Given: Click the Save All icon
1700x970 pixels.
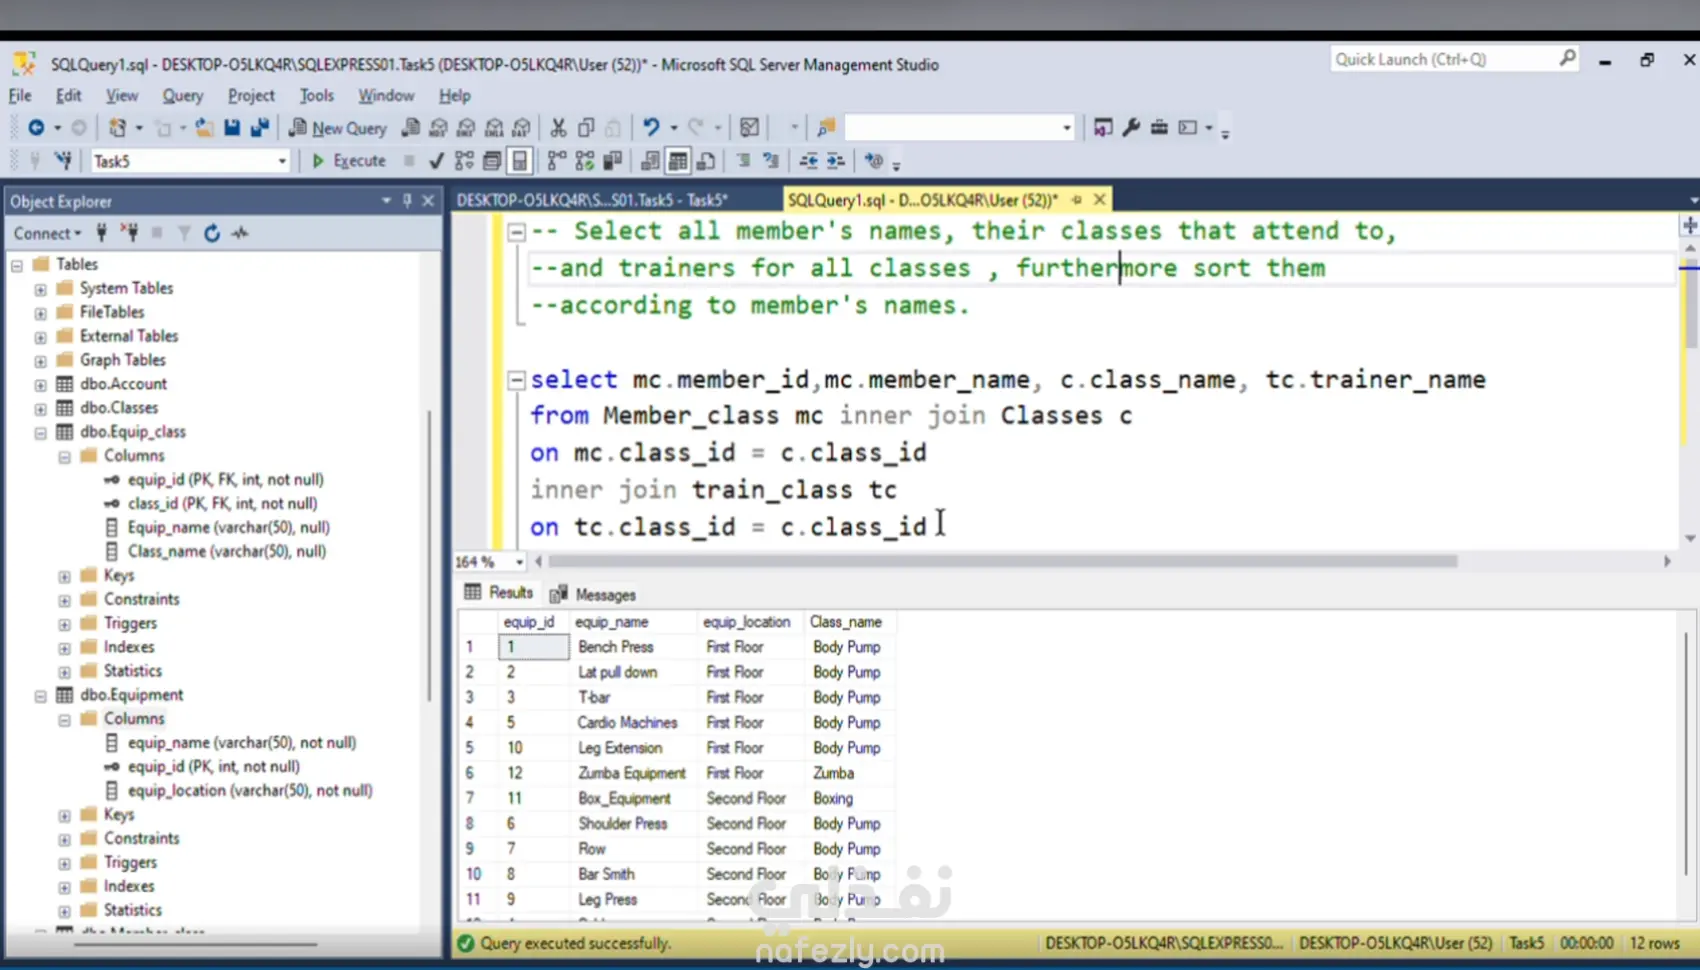Looking at the screenshot, I should [260, 128].
